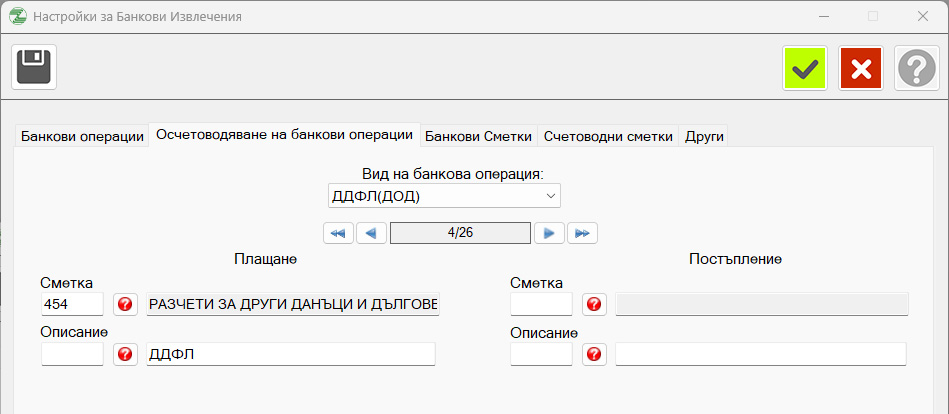The image size is (949, 414).
Task: Click the floppy disk save icon
Action: 34,67
